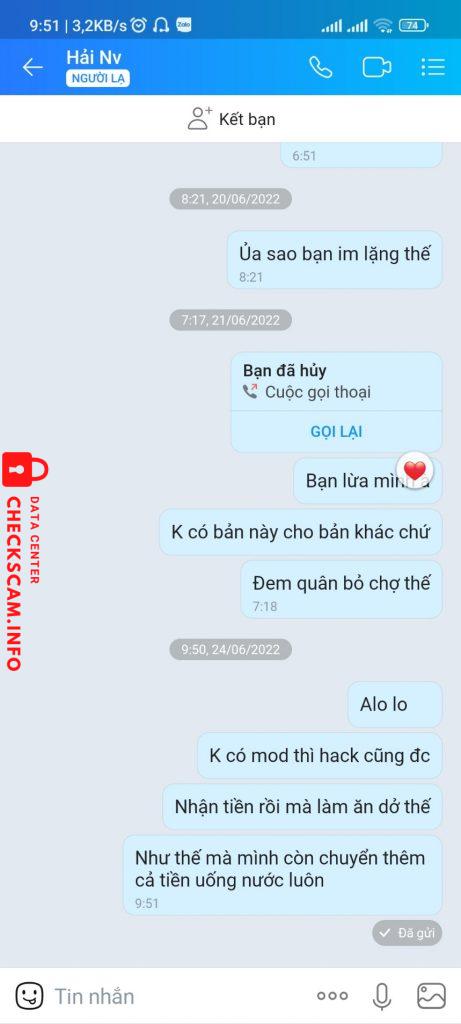
Task: Start a video call with Hải Nv
Action: tap(377, 67)
